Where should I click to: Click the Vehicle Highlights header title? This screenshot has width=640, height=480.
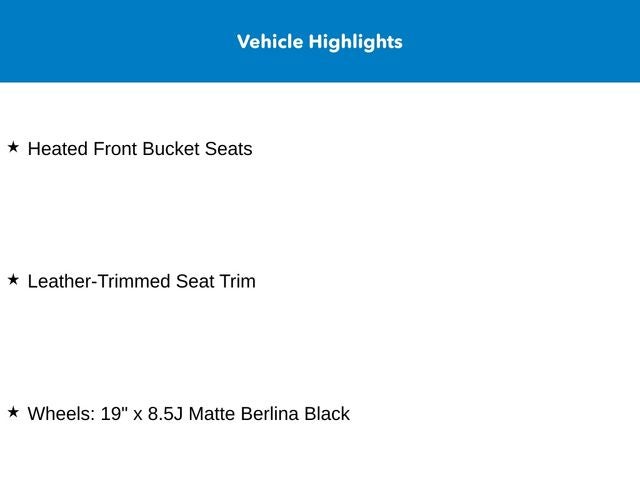(320, 42)
